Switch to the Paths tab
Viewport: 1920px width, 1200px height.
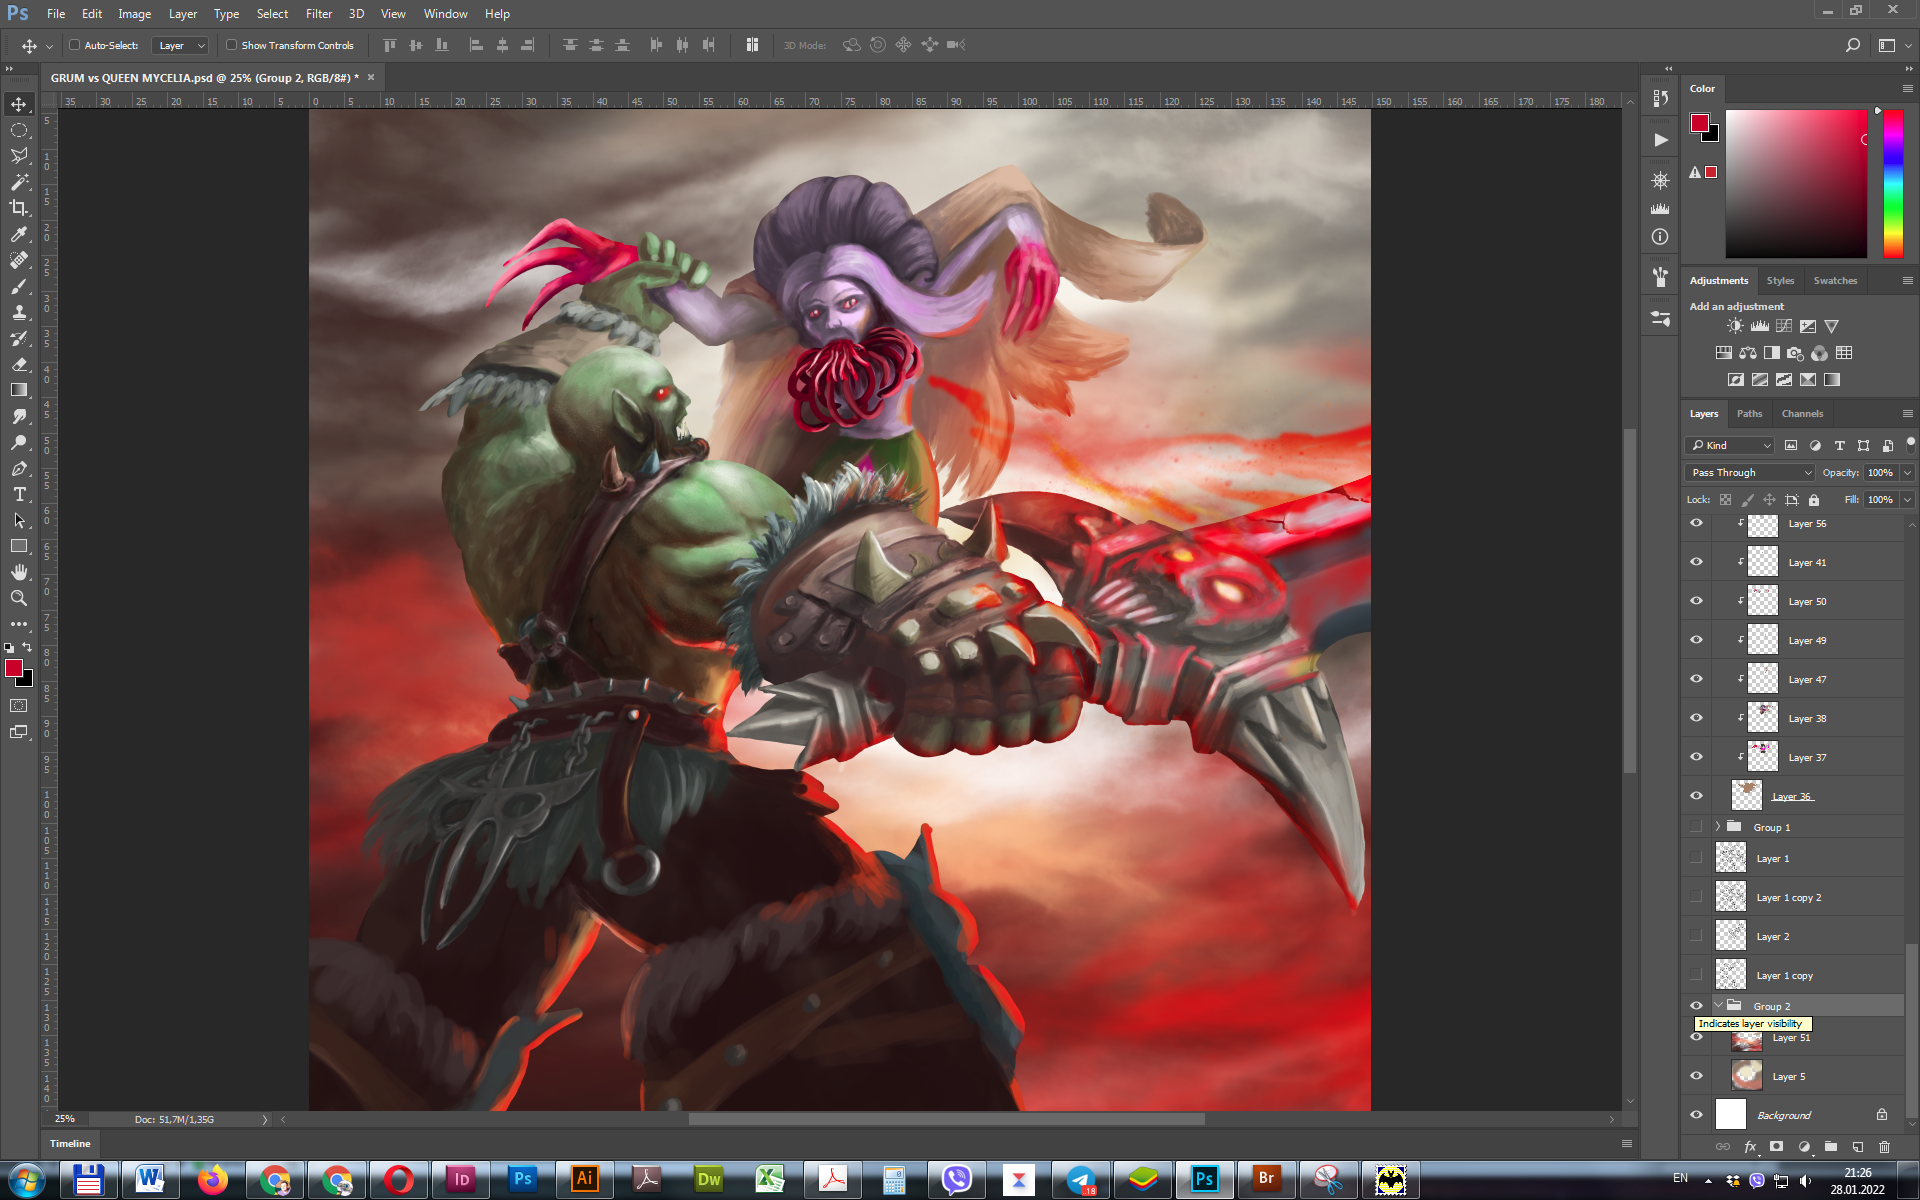[x=1749, y=414]
